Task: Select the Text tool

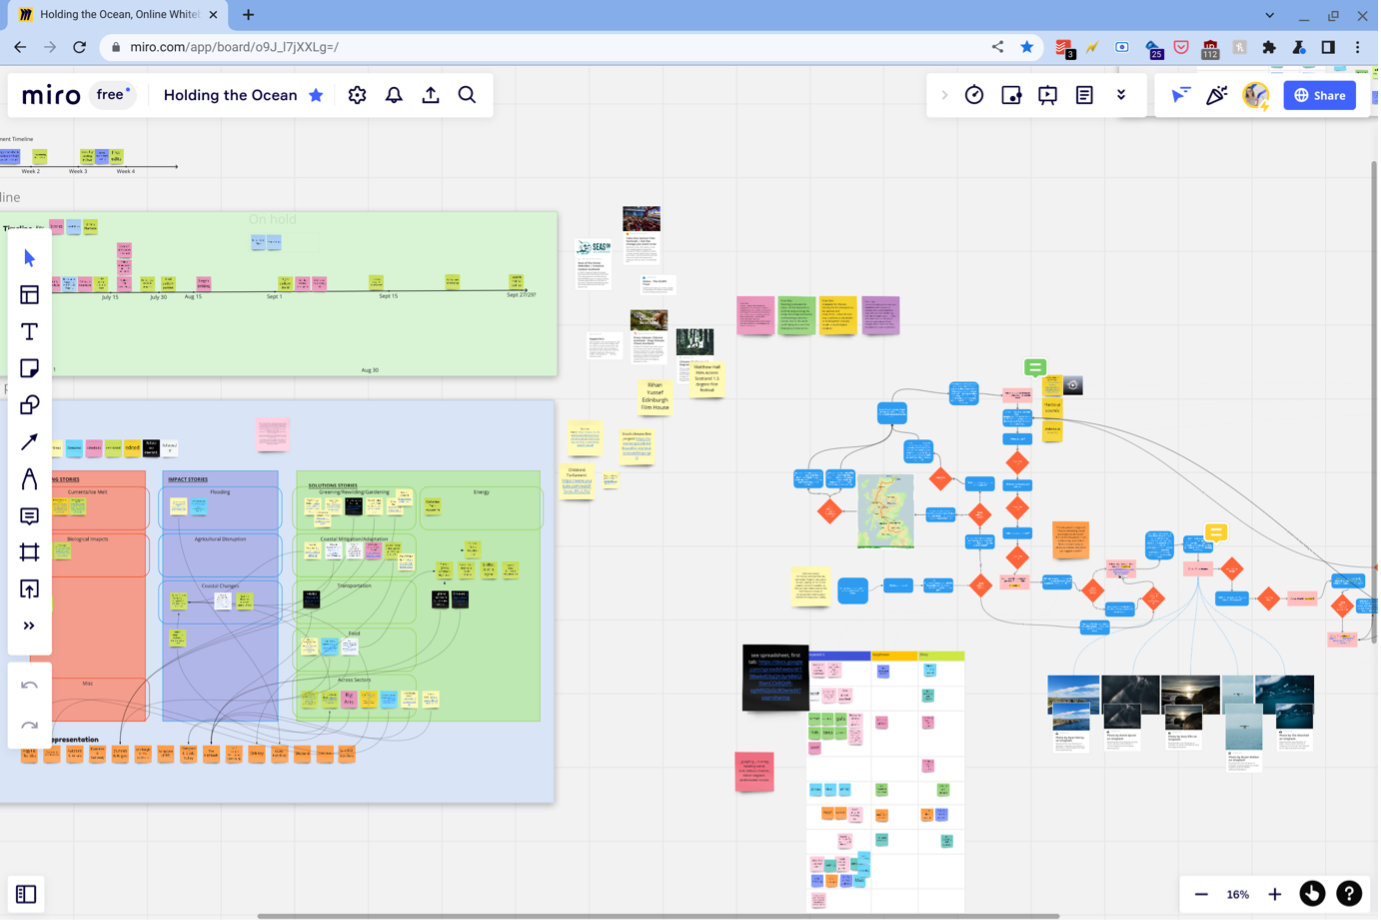Action: point(29,332)
